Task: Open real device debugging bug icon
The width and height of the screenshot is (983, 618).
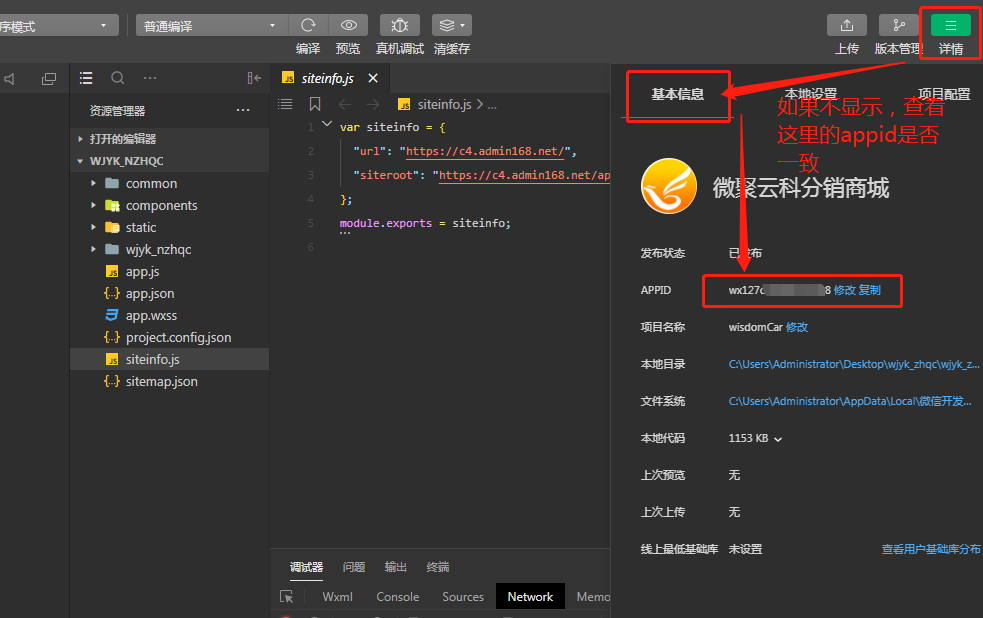Action: (399, 25)
